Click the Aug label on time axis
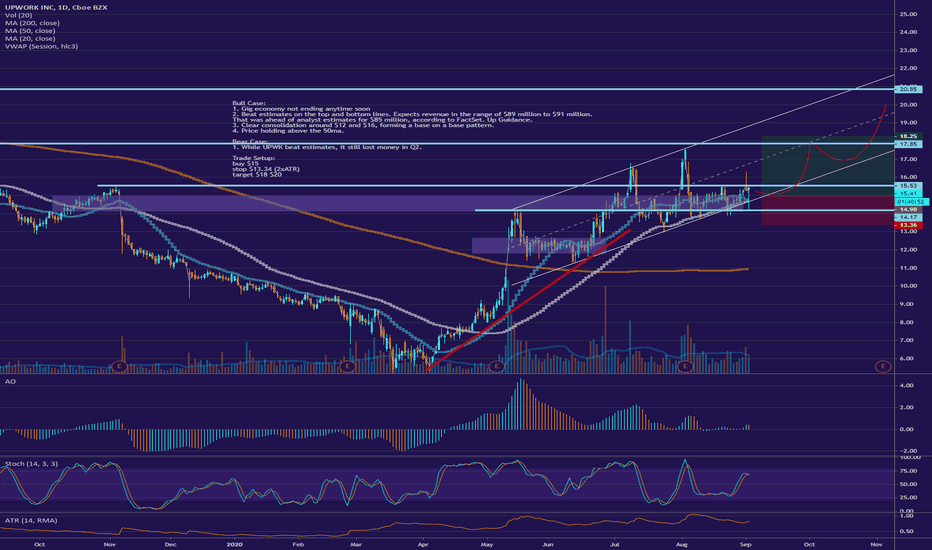This screenshot has height=550, width=932. pos(682,544)
